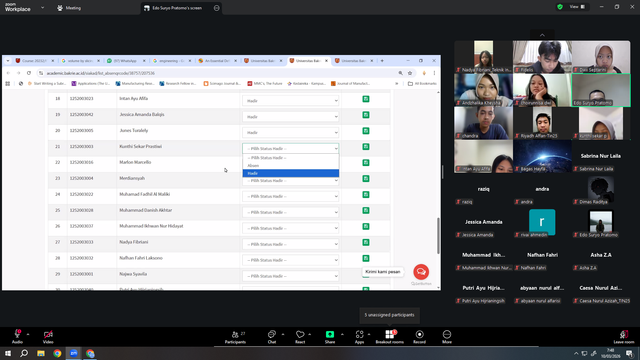
Task: Click the encryption shield icon in Zoom
Action: [x=560, y=7]
